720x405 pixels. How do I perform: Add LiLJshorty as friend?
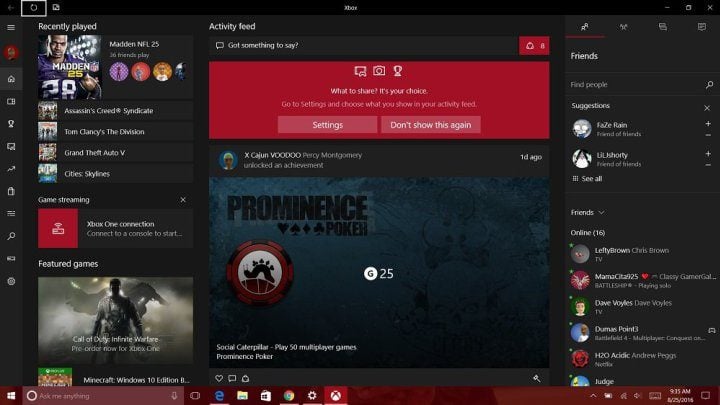coord(708,153)
